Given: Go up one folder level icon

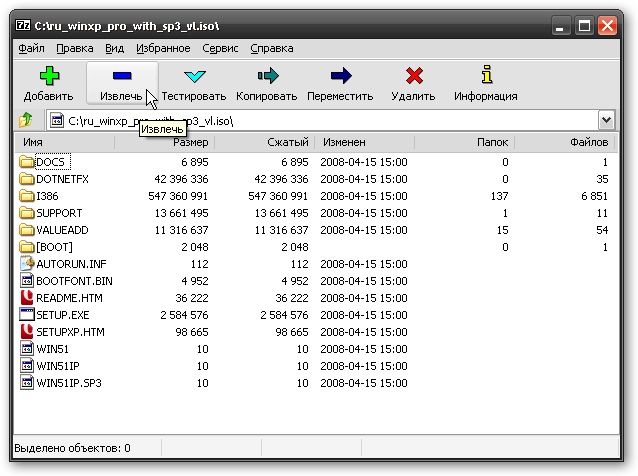Looking at the screenshot, I should click(26, 120).
